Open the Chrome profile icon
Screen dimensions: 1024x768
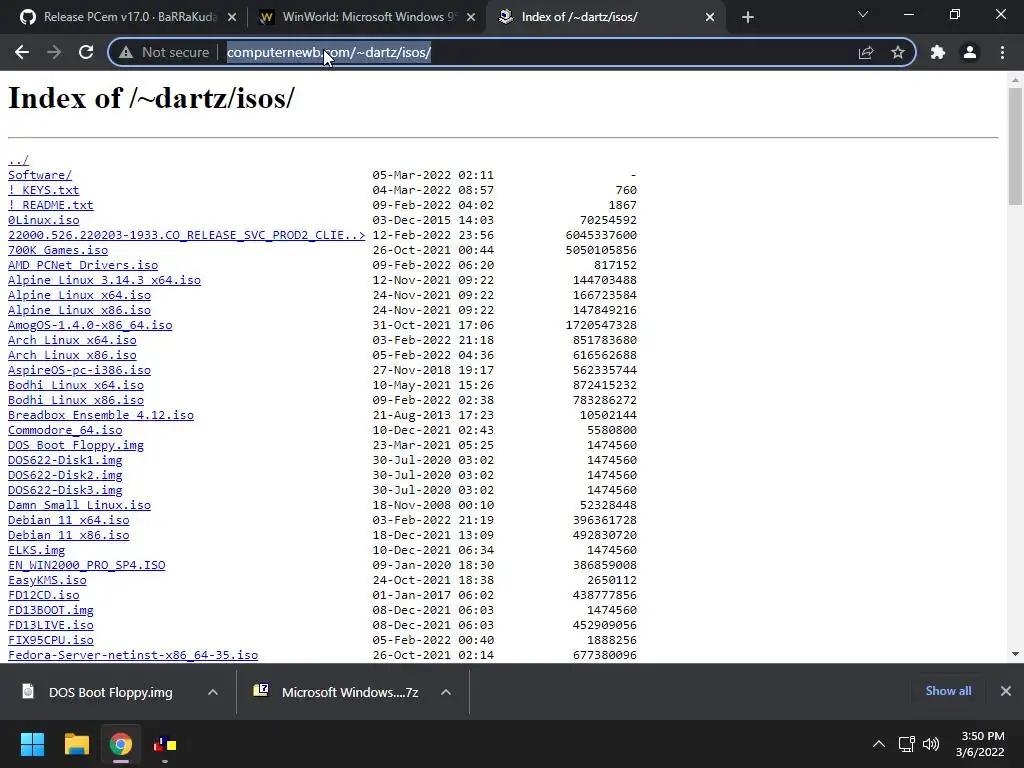[x=970, y=52]
